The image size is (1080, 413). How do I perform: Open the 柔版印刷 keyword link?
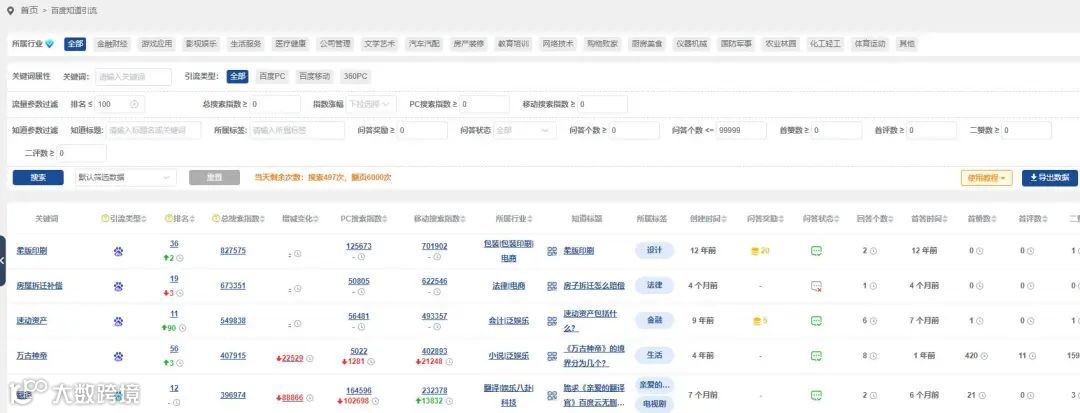pyautogui.click(x=32, y=251)
